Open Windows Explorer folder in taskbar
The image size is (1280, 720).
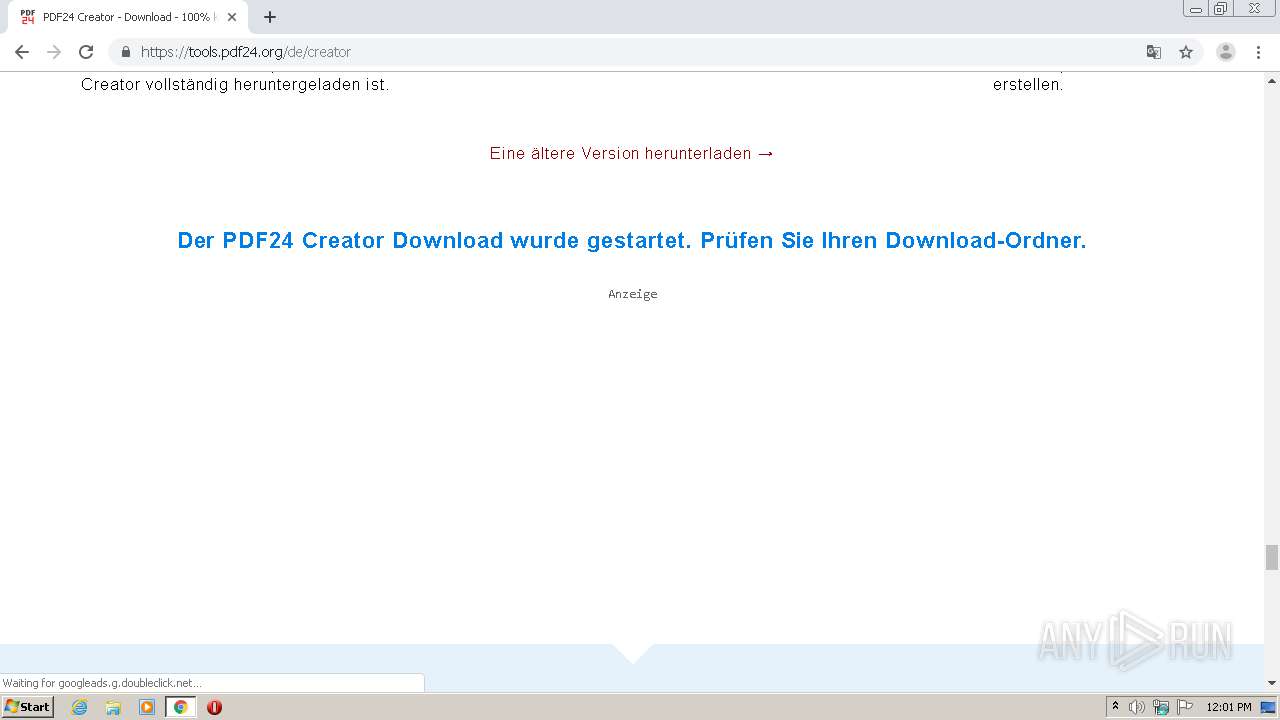tap(113, 707)
